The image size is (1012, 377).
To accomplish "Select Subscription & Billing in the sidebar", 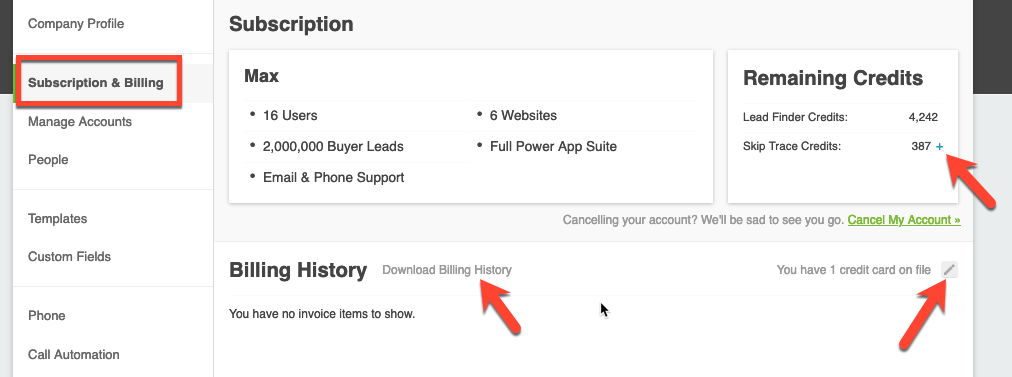I will [x=96, y=83].
